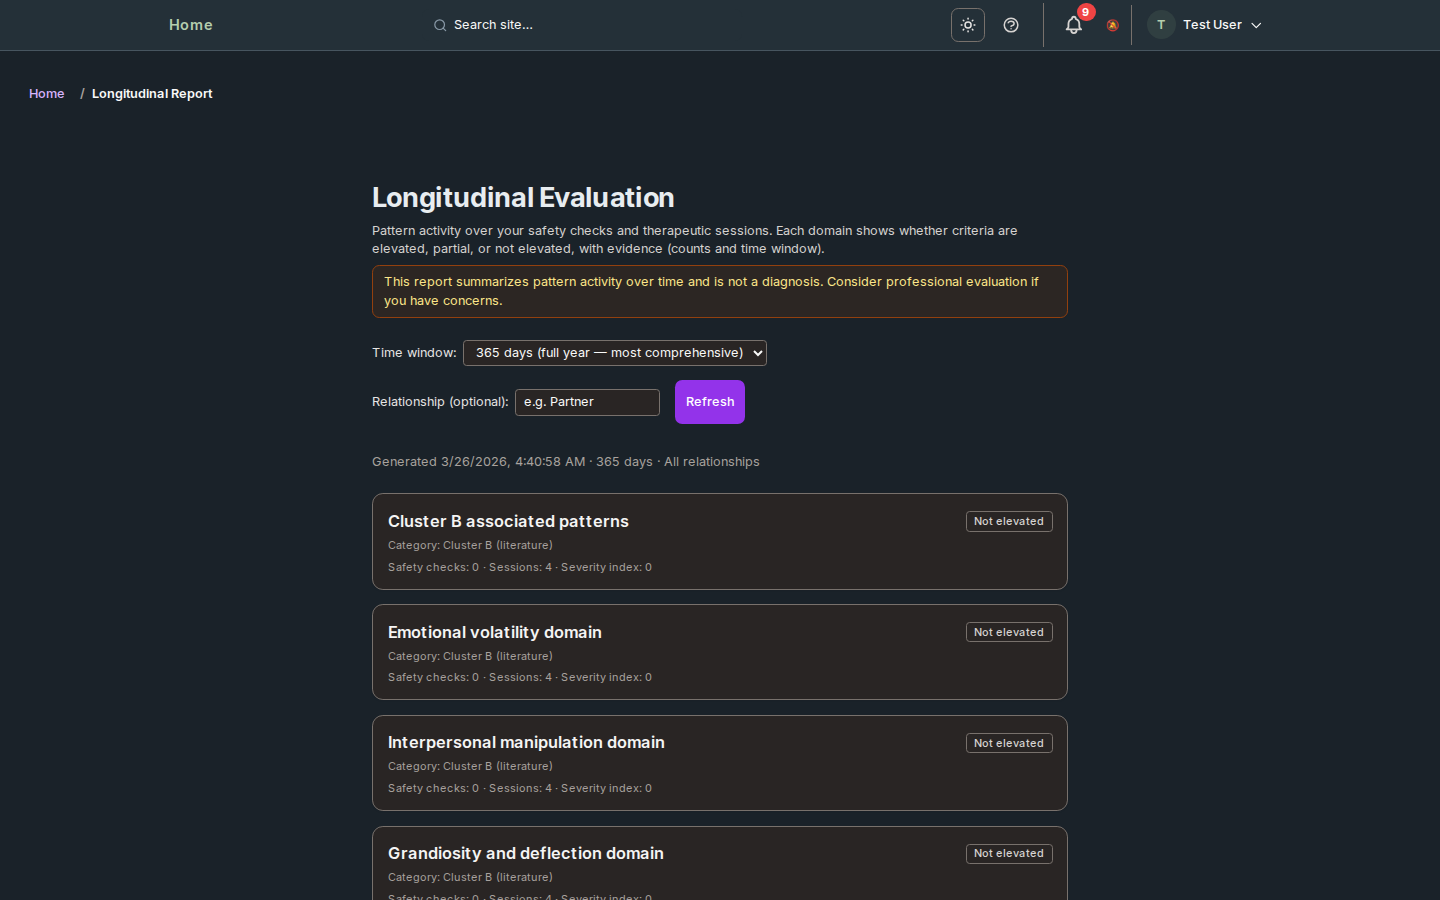Viewport: 1440px width, 900px height.
Task: Select the Grandiosity and deflection domain card
Action: pyautogui.click(x=719, y=862)
